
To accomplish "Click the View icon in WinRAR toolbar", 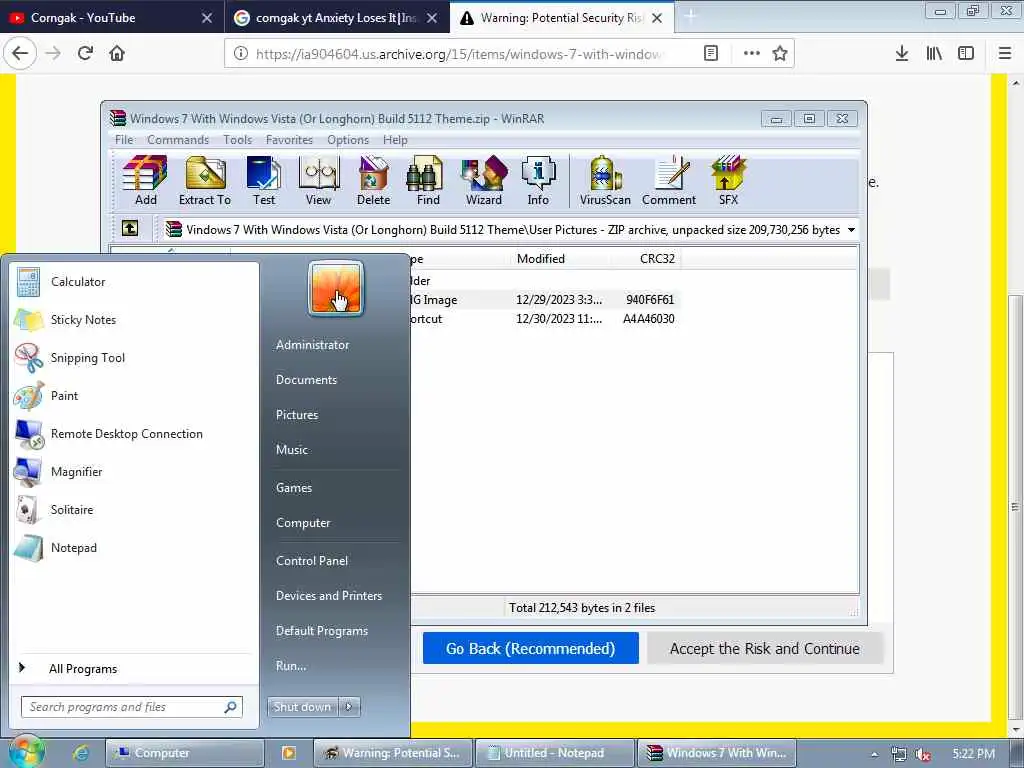I will [x=319, y=180].
